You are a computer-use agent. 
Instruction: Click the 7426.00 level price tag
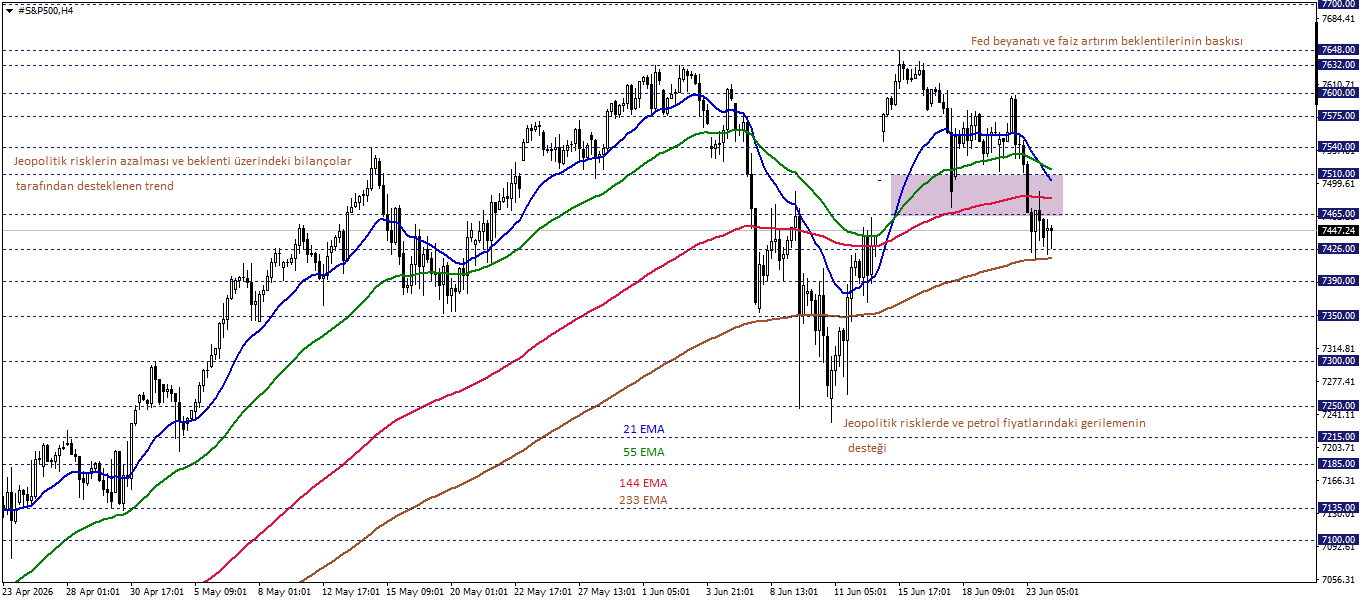pos(1338,249)
